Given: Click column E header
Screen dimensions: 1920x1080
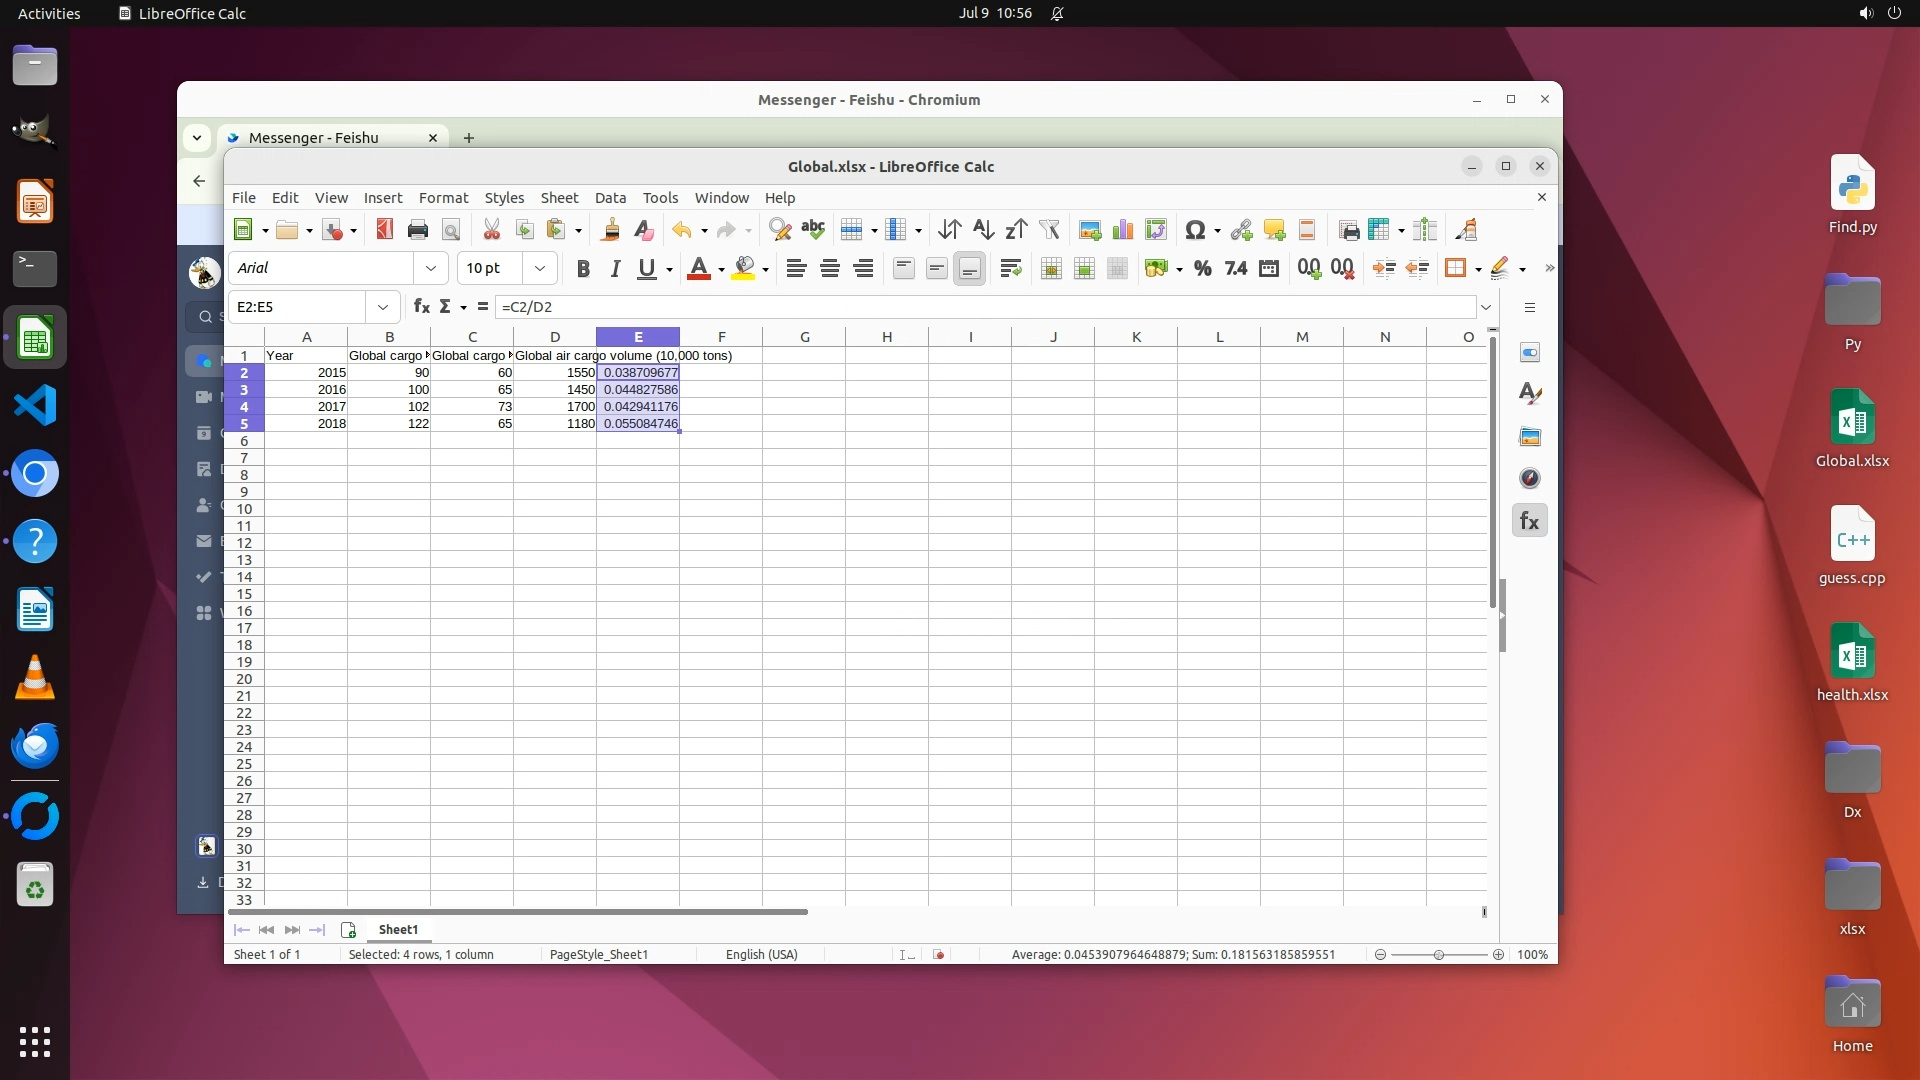Looking at the screenshot, I should [x=638, y=337].
